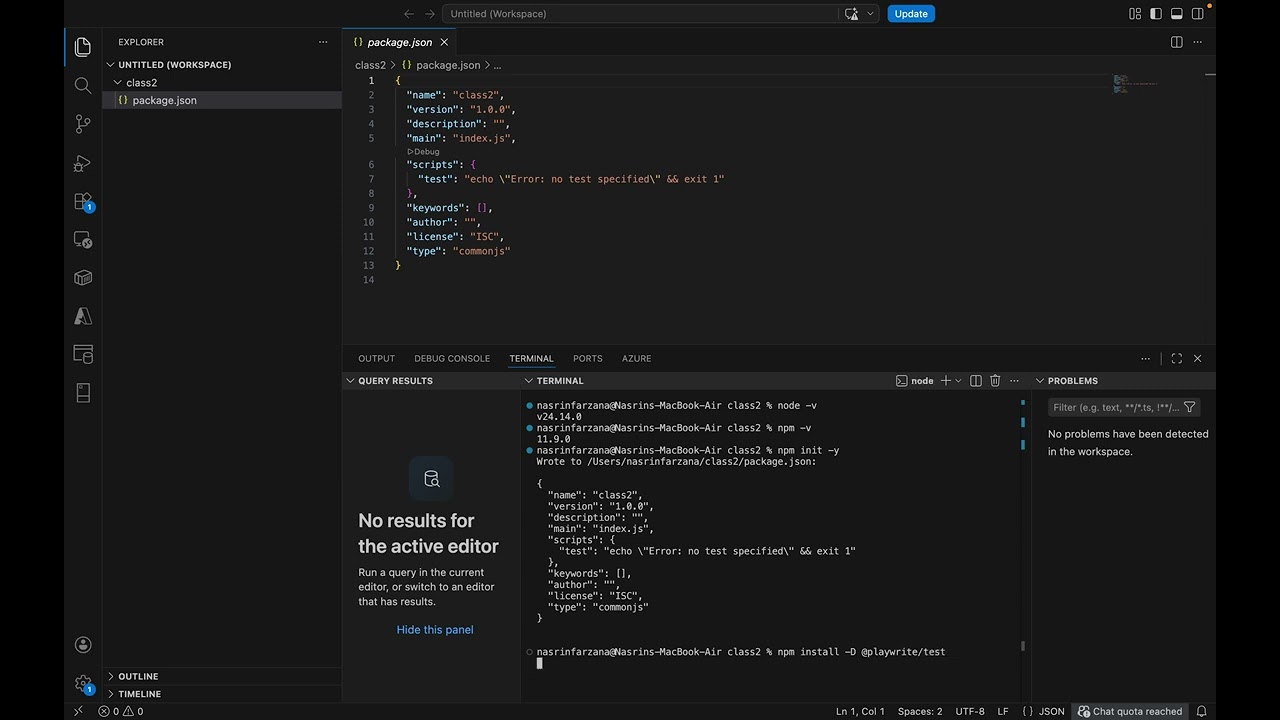Collapse the class2 folder

(141, 83)
